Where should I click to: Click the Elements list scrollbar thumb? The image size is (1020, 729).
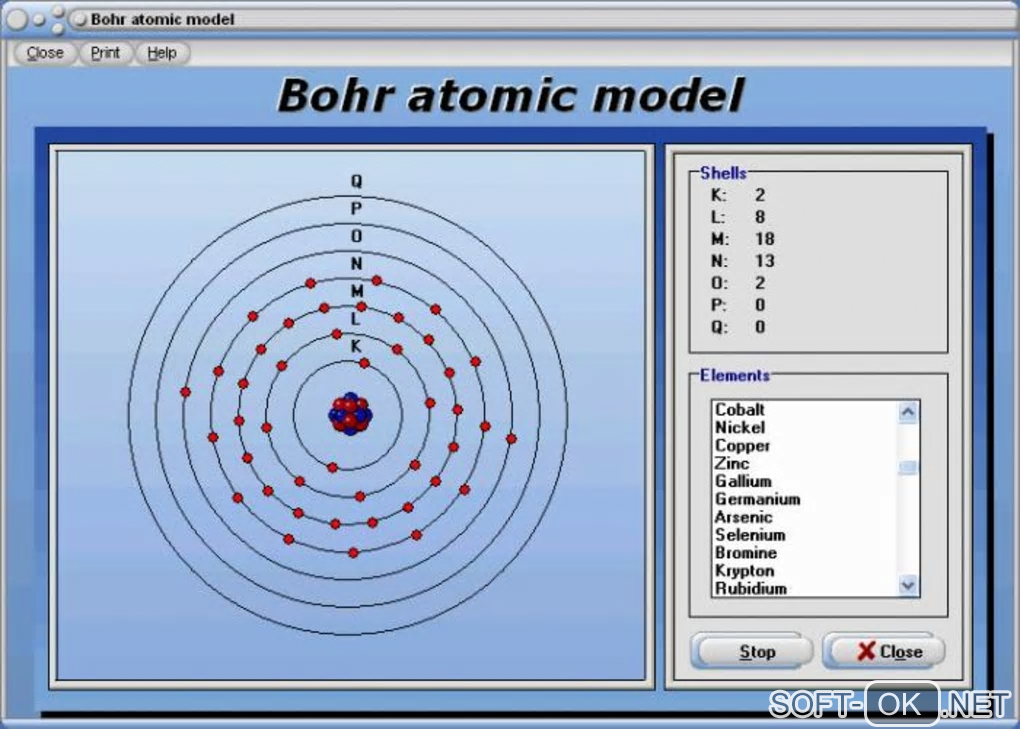coord(908,467)
